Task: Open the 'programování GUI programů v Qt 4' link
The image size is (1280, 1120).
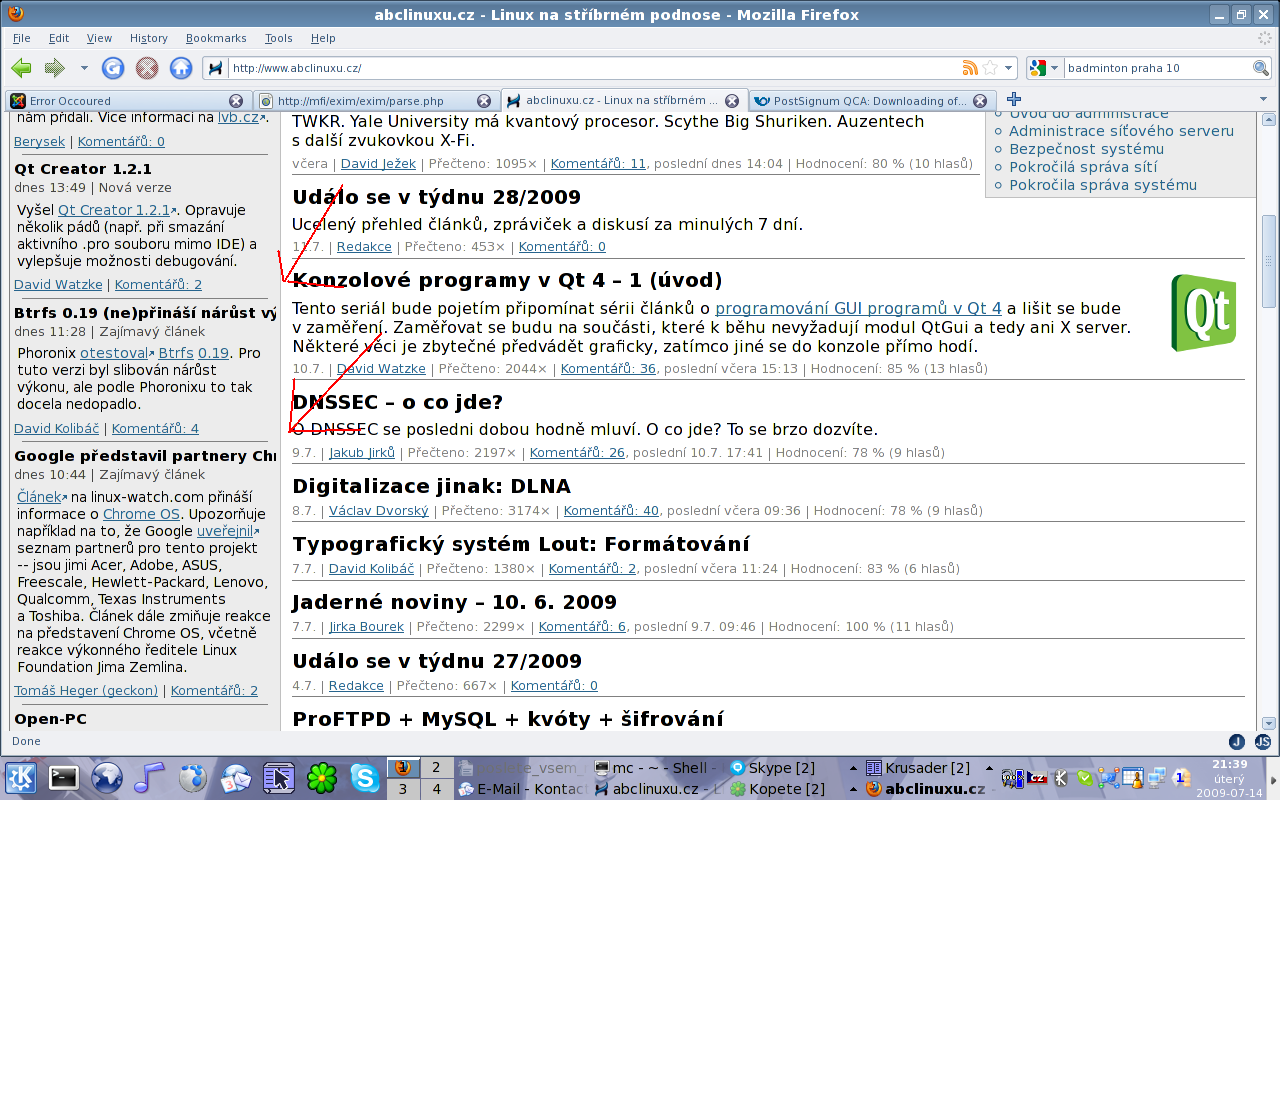Action: tap(858, 308)
